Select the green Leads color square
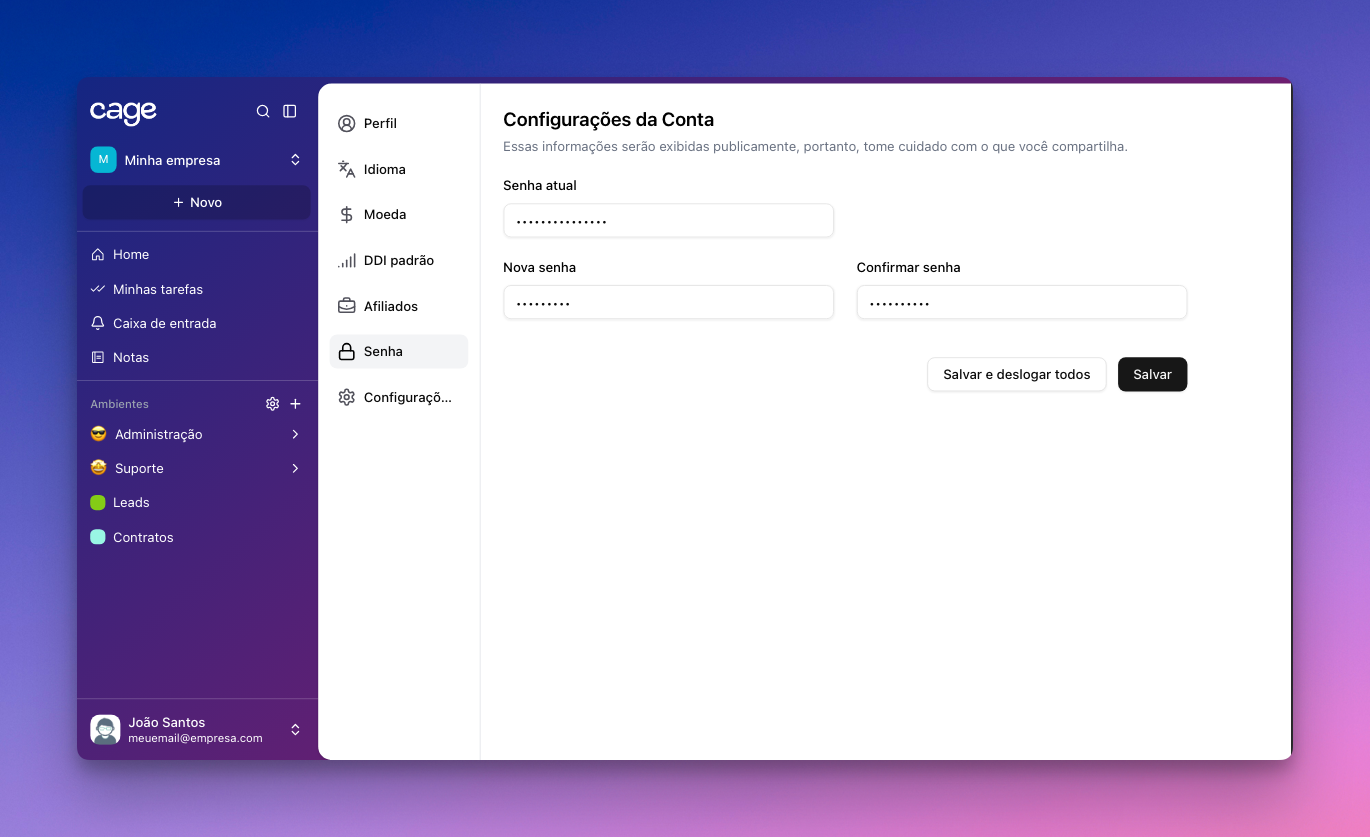Image resolution: width=1370 pixels, height=837 pixels. 98,503
